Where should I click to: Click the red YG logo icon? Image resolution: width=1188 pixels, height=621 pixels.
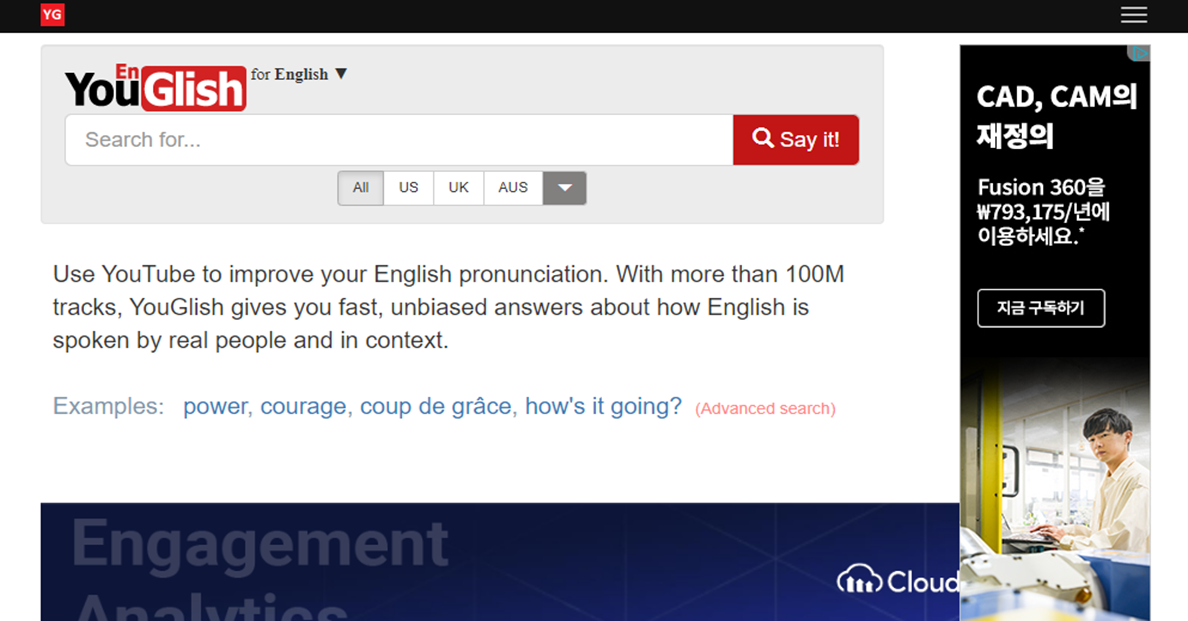pos(52,14)
